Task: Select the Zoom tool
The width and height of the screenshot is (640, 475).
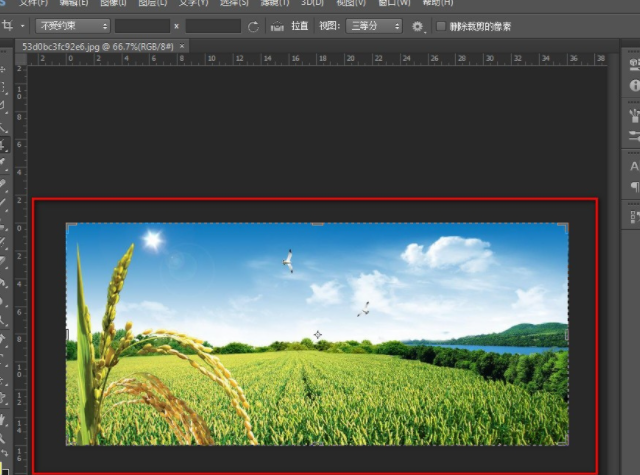Action: coord(3,438)
